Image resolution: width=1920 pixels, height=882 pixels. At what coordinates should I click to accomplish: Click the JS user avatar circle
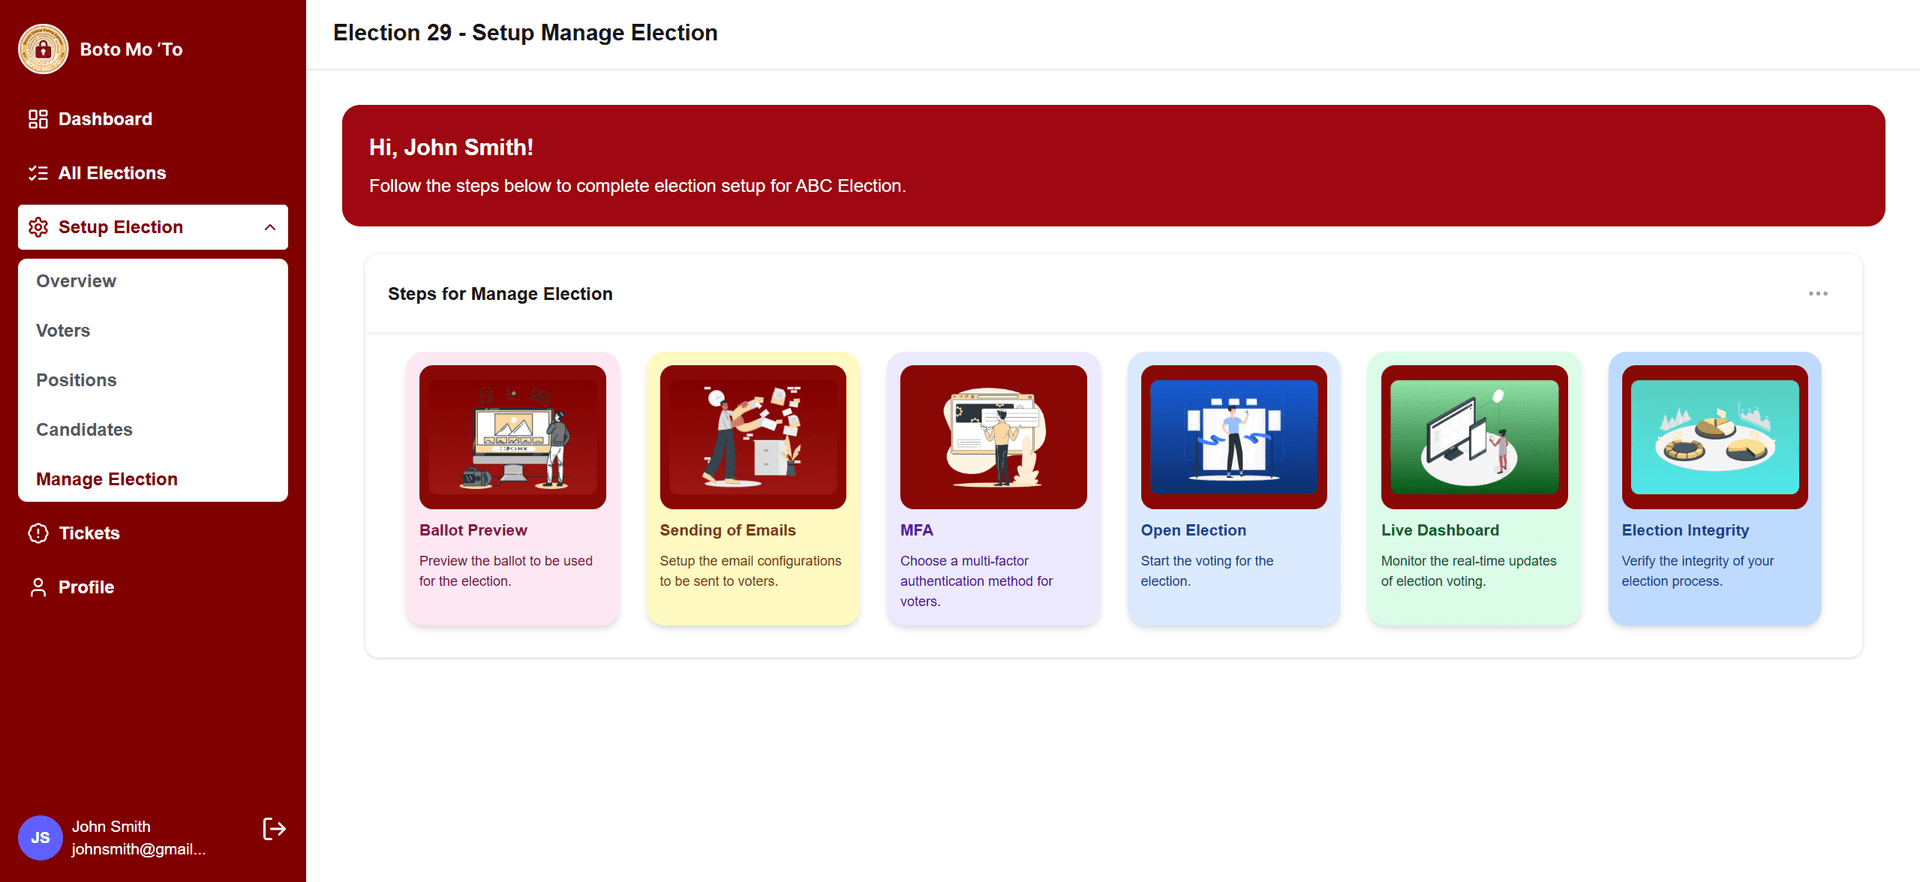click(40, 838)
